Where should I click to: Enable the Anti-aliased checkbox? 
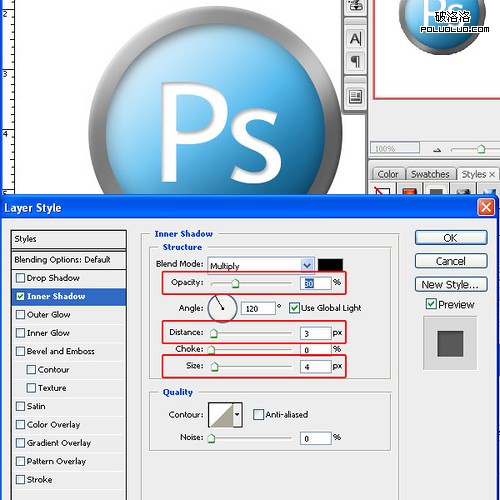258,414
